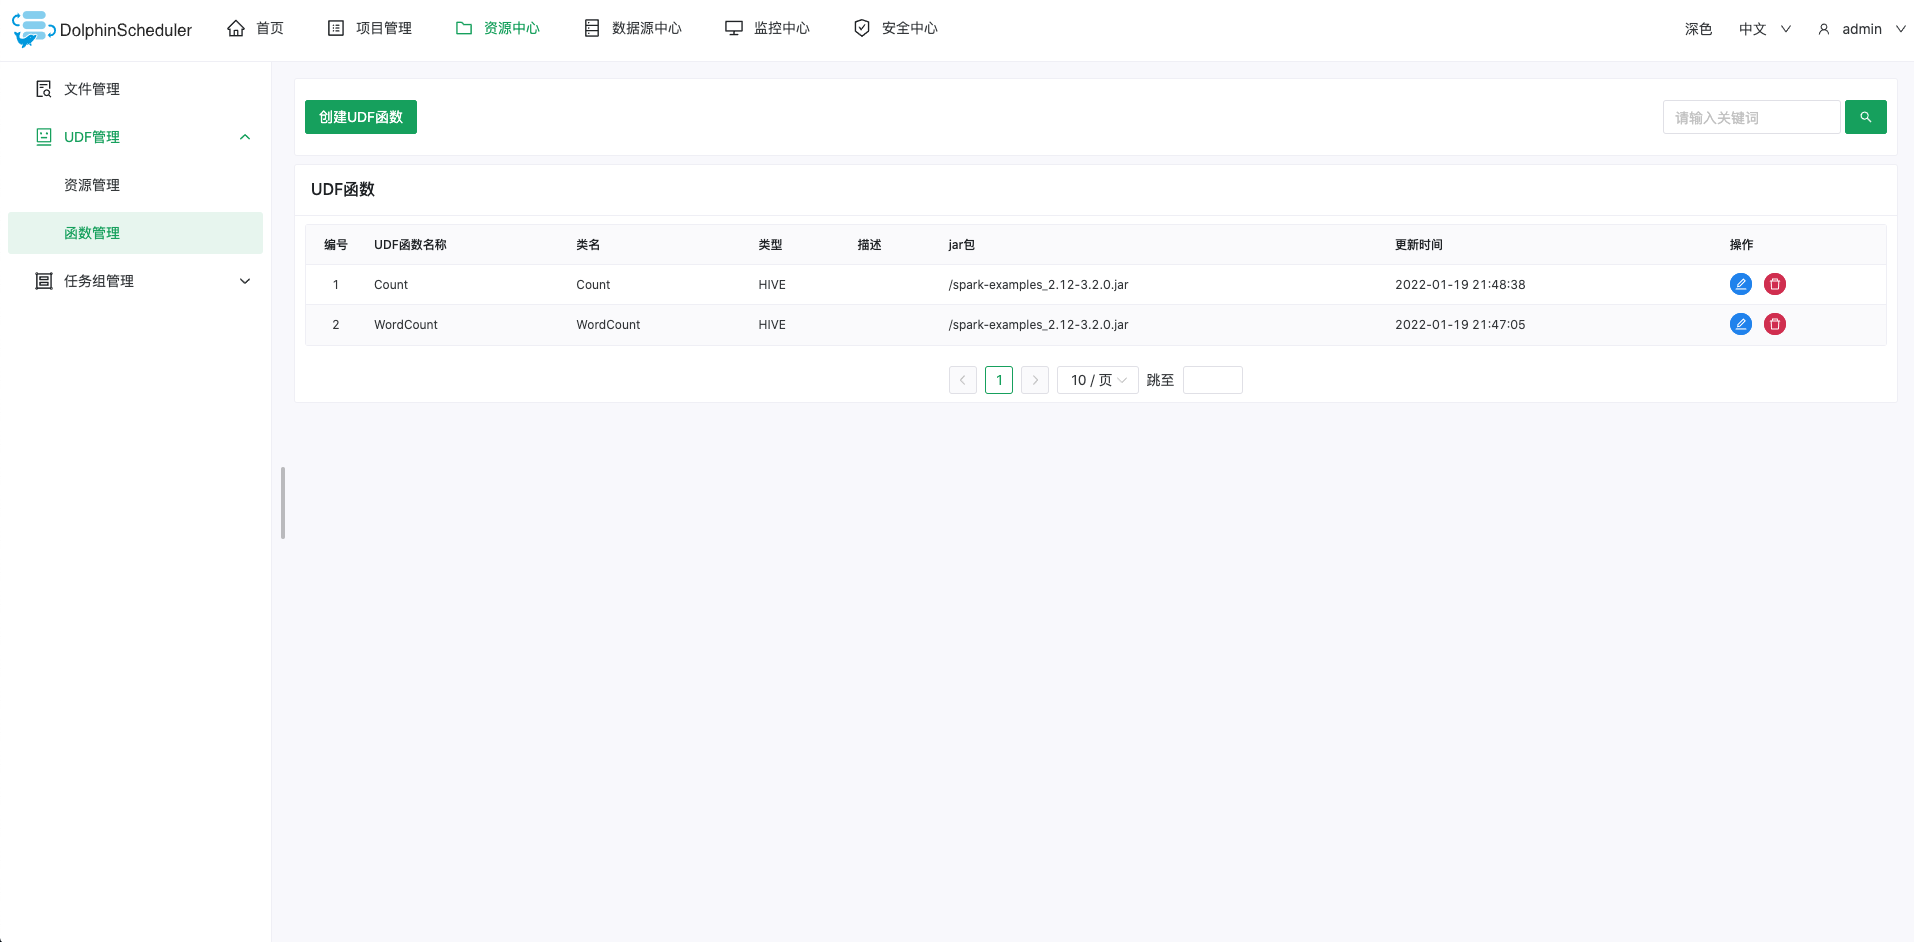Click the DolphinScheduler logo icon
Viewport: 1914px width, 942px height.
(33, 29)
